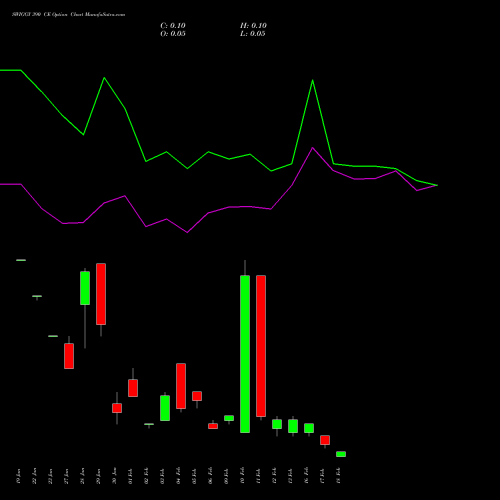Select the red candle for 01 Feb
The width and height of the screenshot is (500, 500).
click(133, 388)
